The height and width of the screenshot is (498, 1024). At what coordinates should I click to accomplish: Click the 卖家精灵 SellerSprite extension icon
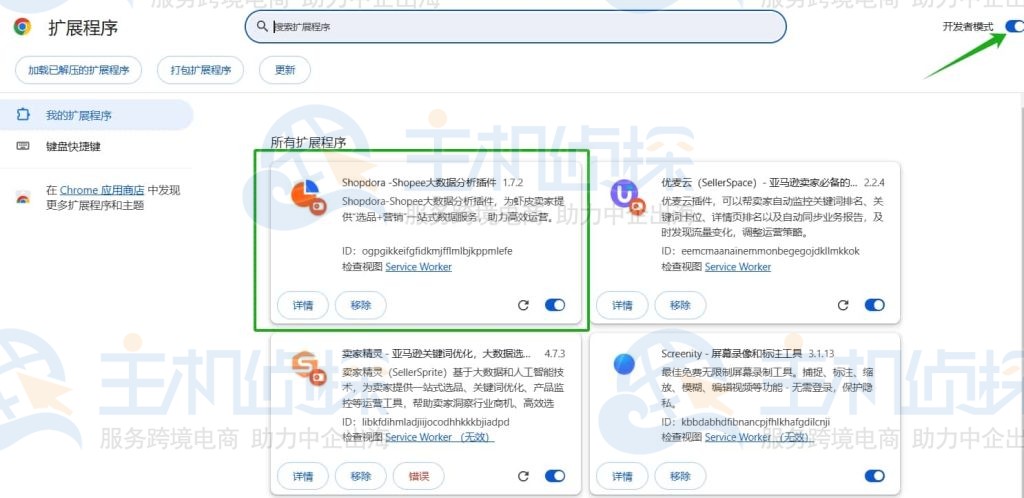coord(308,367)
